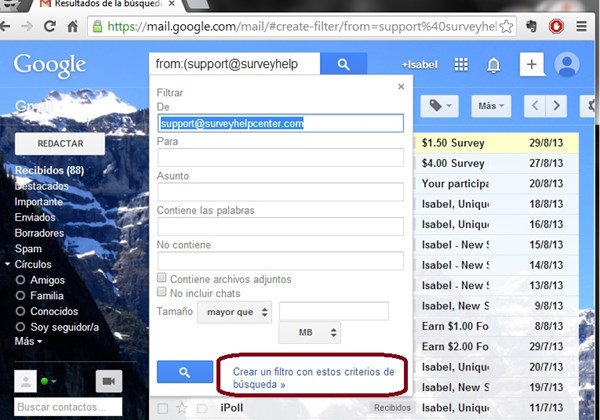600x420 pixels.
Task: Open Enviados folder
Action: click(x=35, y=217)
